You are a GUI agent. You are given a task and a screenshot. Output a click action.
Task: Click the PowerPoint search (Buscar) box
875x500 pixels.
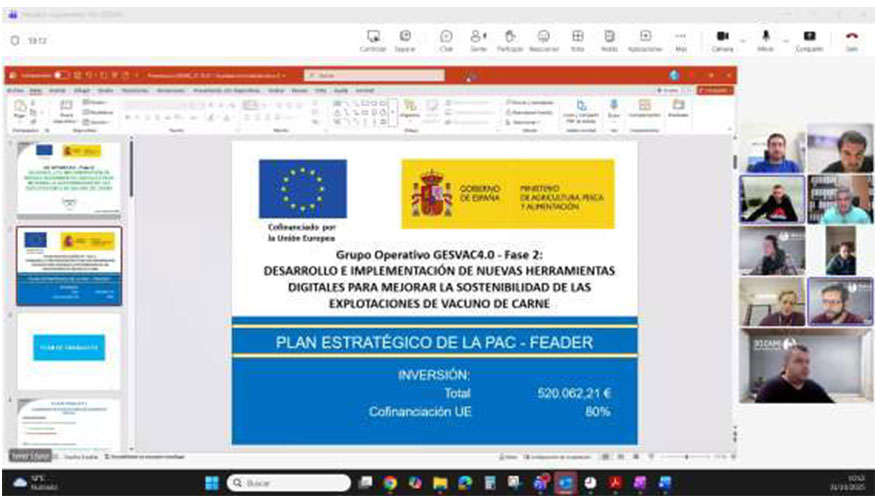click(374, 75)
